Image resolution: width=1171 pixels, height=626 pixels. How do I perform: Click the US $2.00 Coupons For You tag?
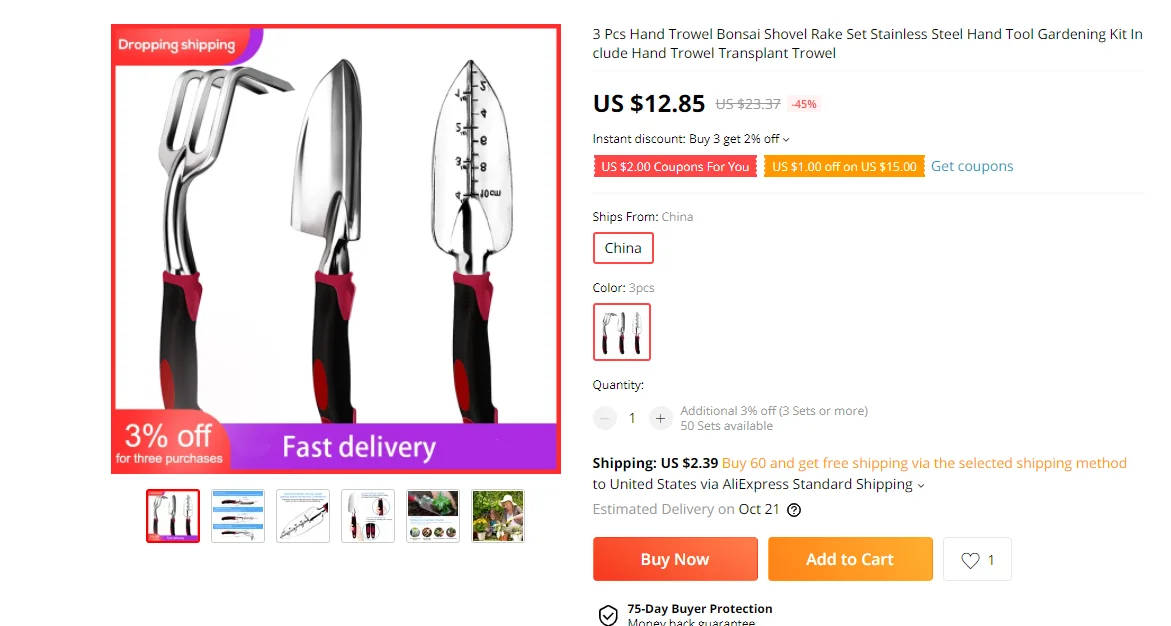tap(675, 167)
